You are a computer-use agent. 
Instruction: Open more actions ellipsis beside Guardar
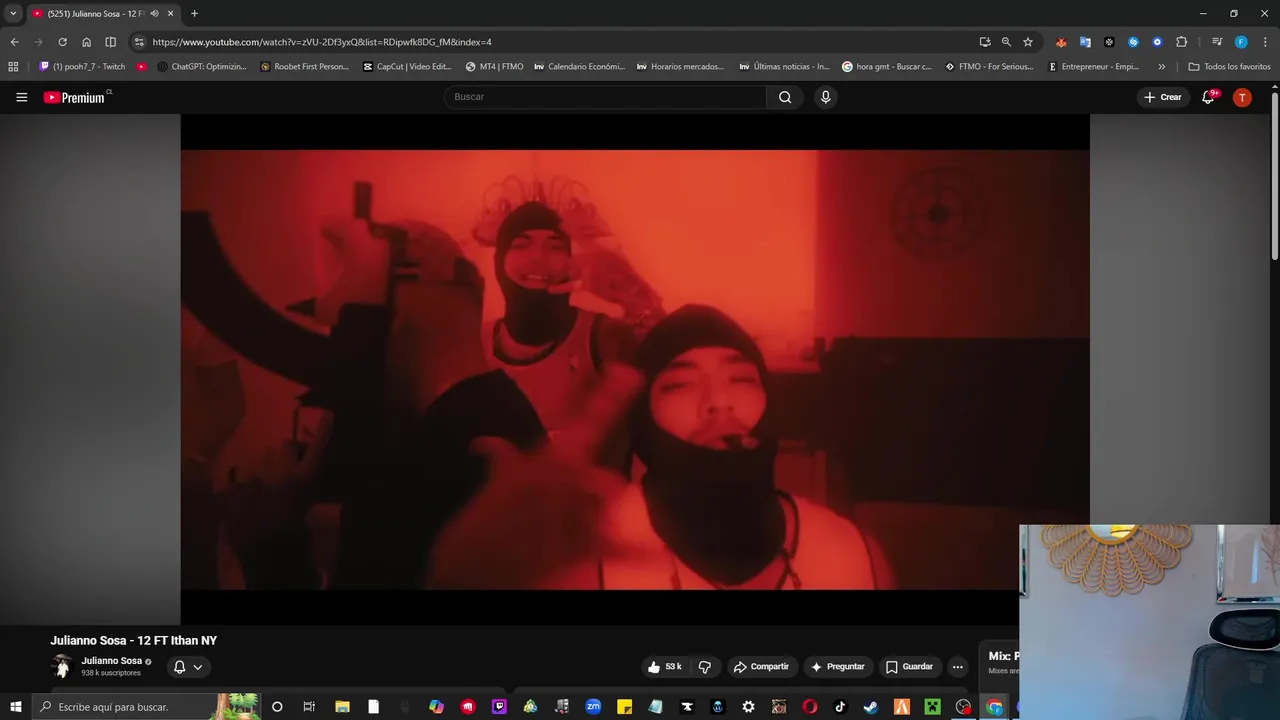(957, 667)
